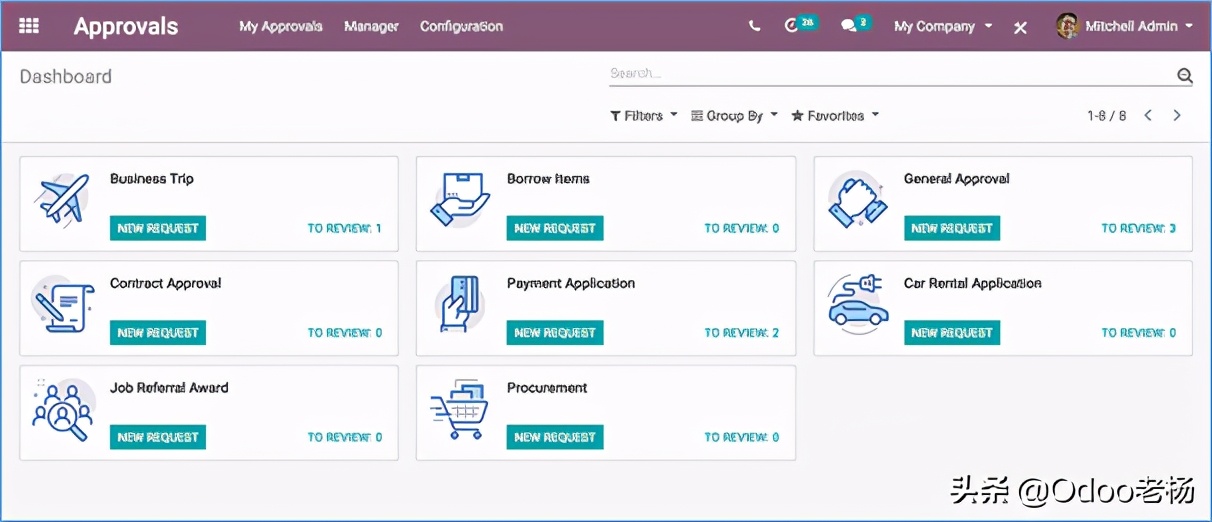Click the Contract Approval card title
The height and width of the screenshot is (522, 1212).
[x=166, y=284]
